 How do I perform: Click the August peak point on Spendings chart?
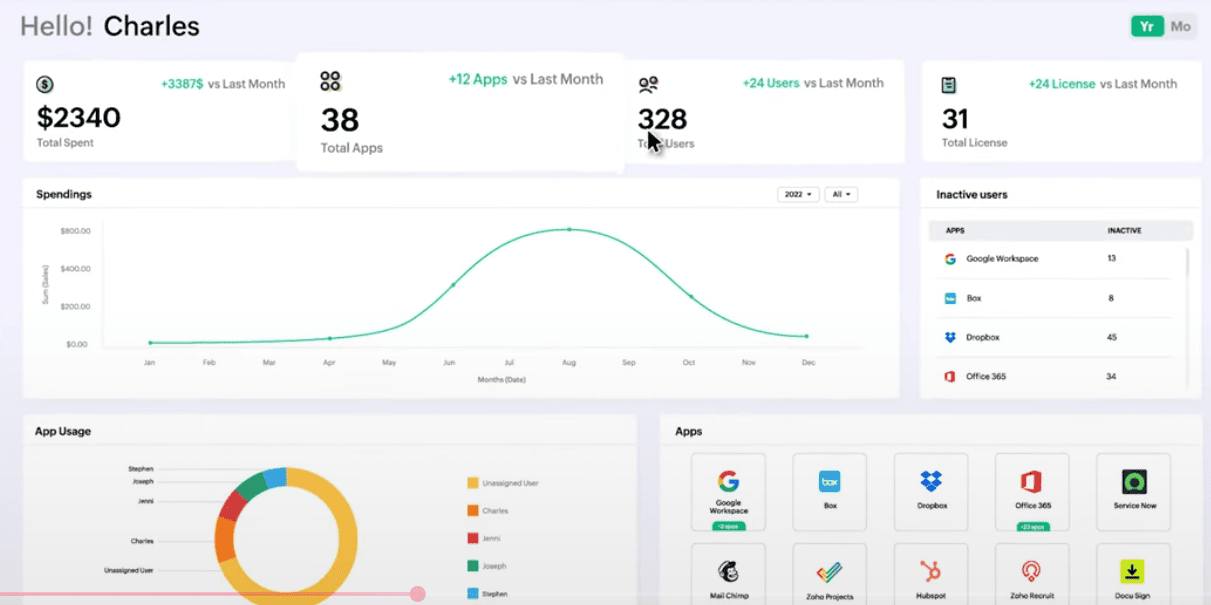pyautogui.click(x=569, y=229)
